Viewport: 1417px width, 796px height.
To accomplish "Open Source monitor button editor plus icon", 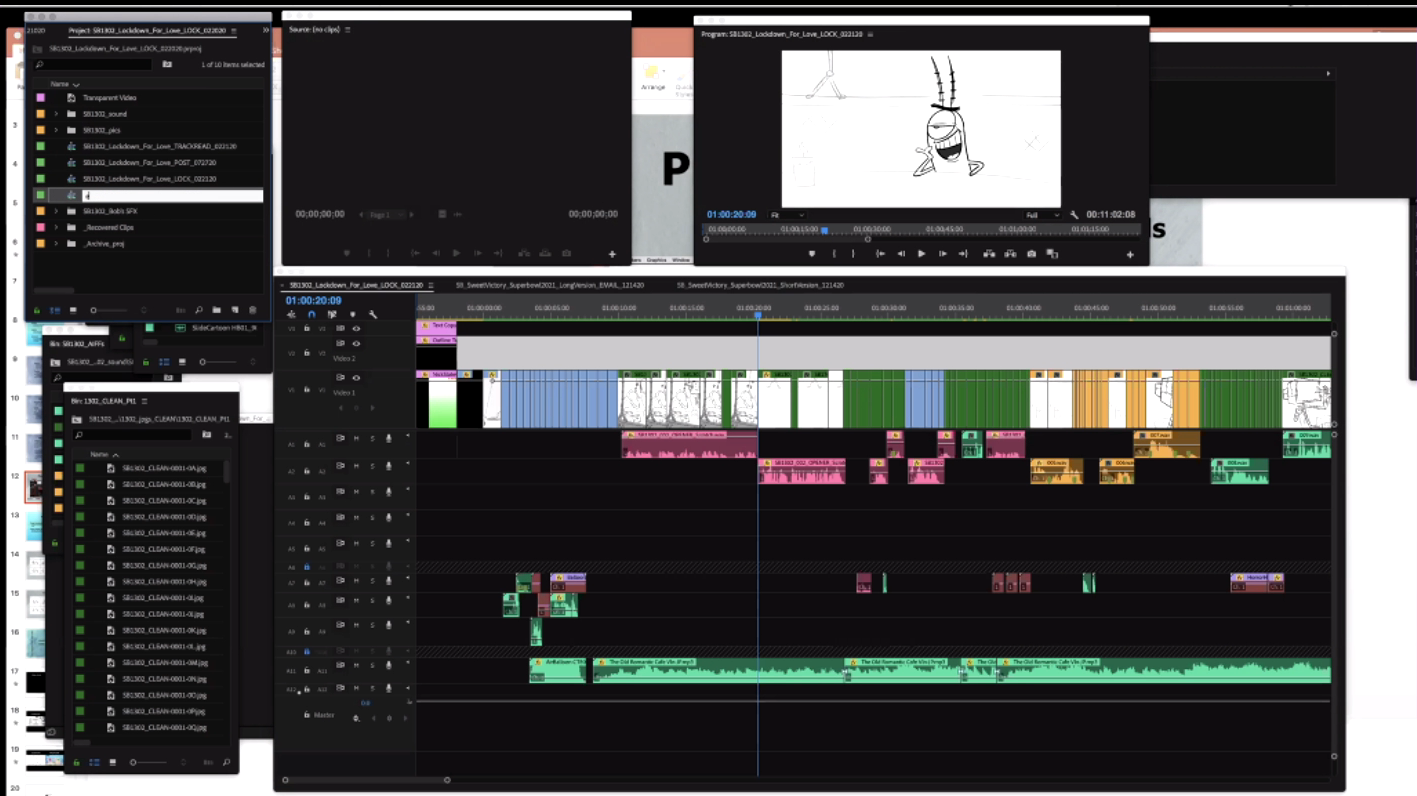I will 612,254.
